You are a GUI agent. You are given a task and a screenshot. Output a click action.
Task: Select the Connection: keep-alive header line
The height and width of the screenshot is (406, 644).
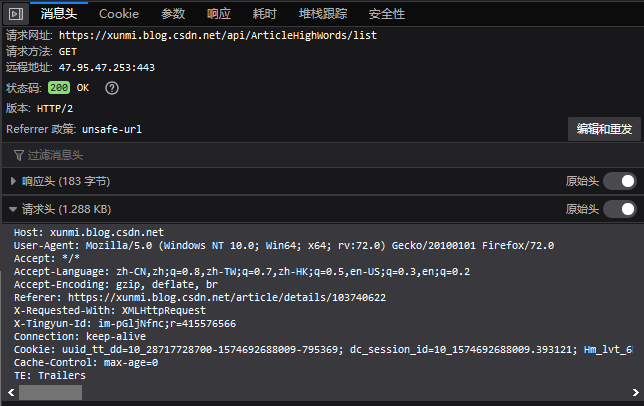(x=80, y=337)
